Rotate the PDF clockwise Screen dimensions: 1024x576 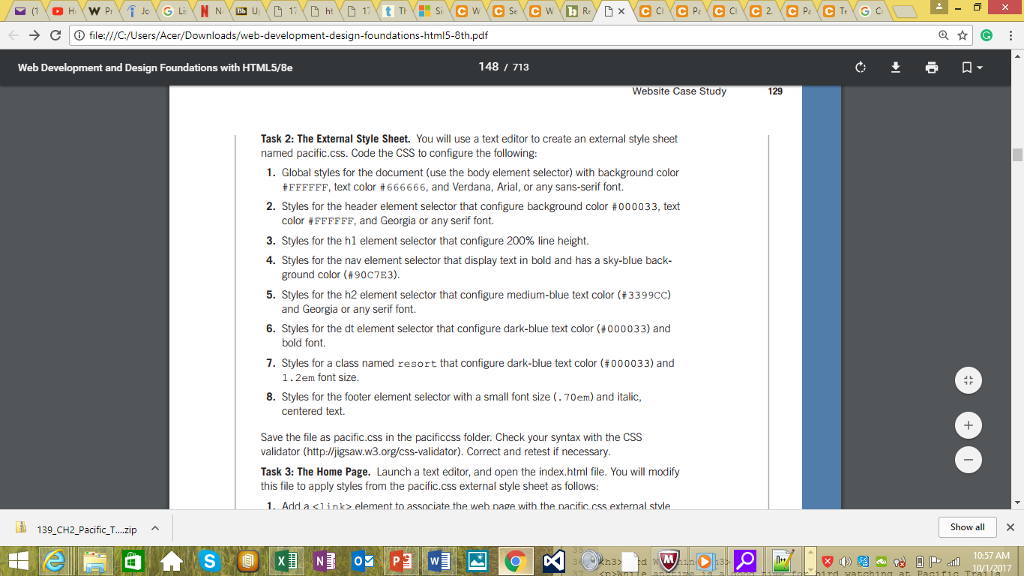860,67
